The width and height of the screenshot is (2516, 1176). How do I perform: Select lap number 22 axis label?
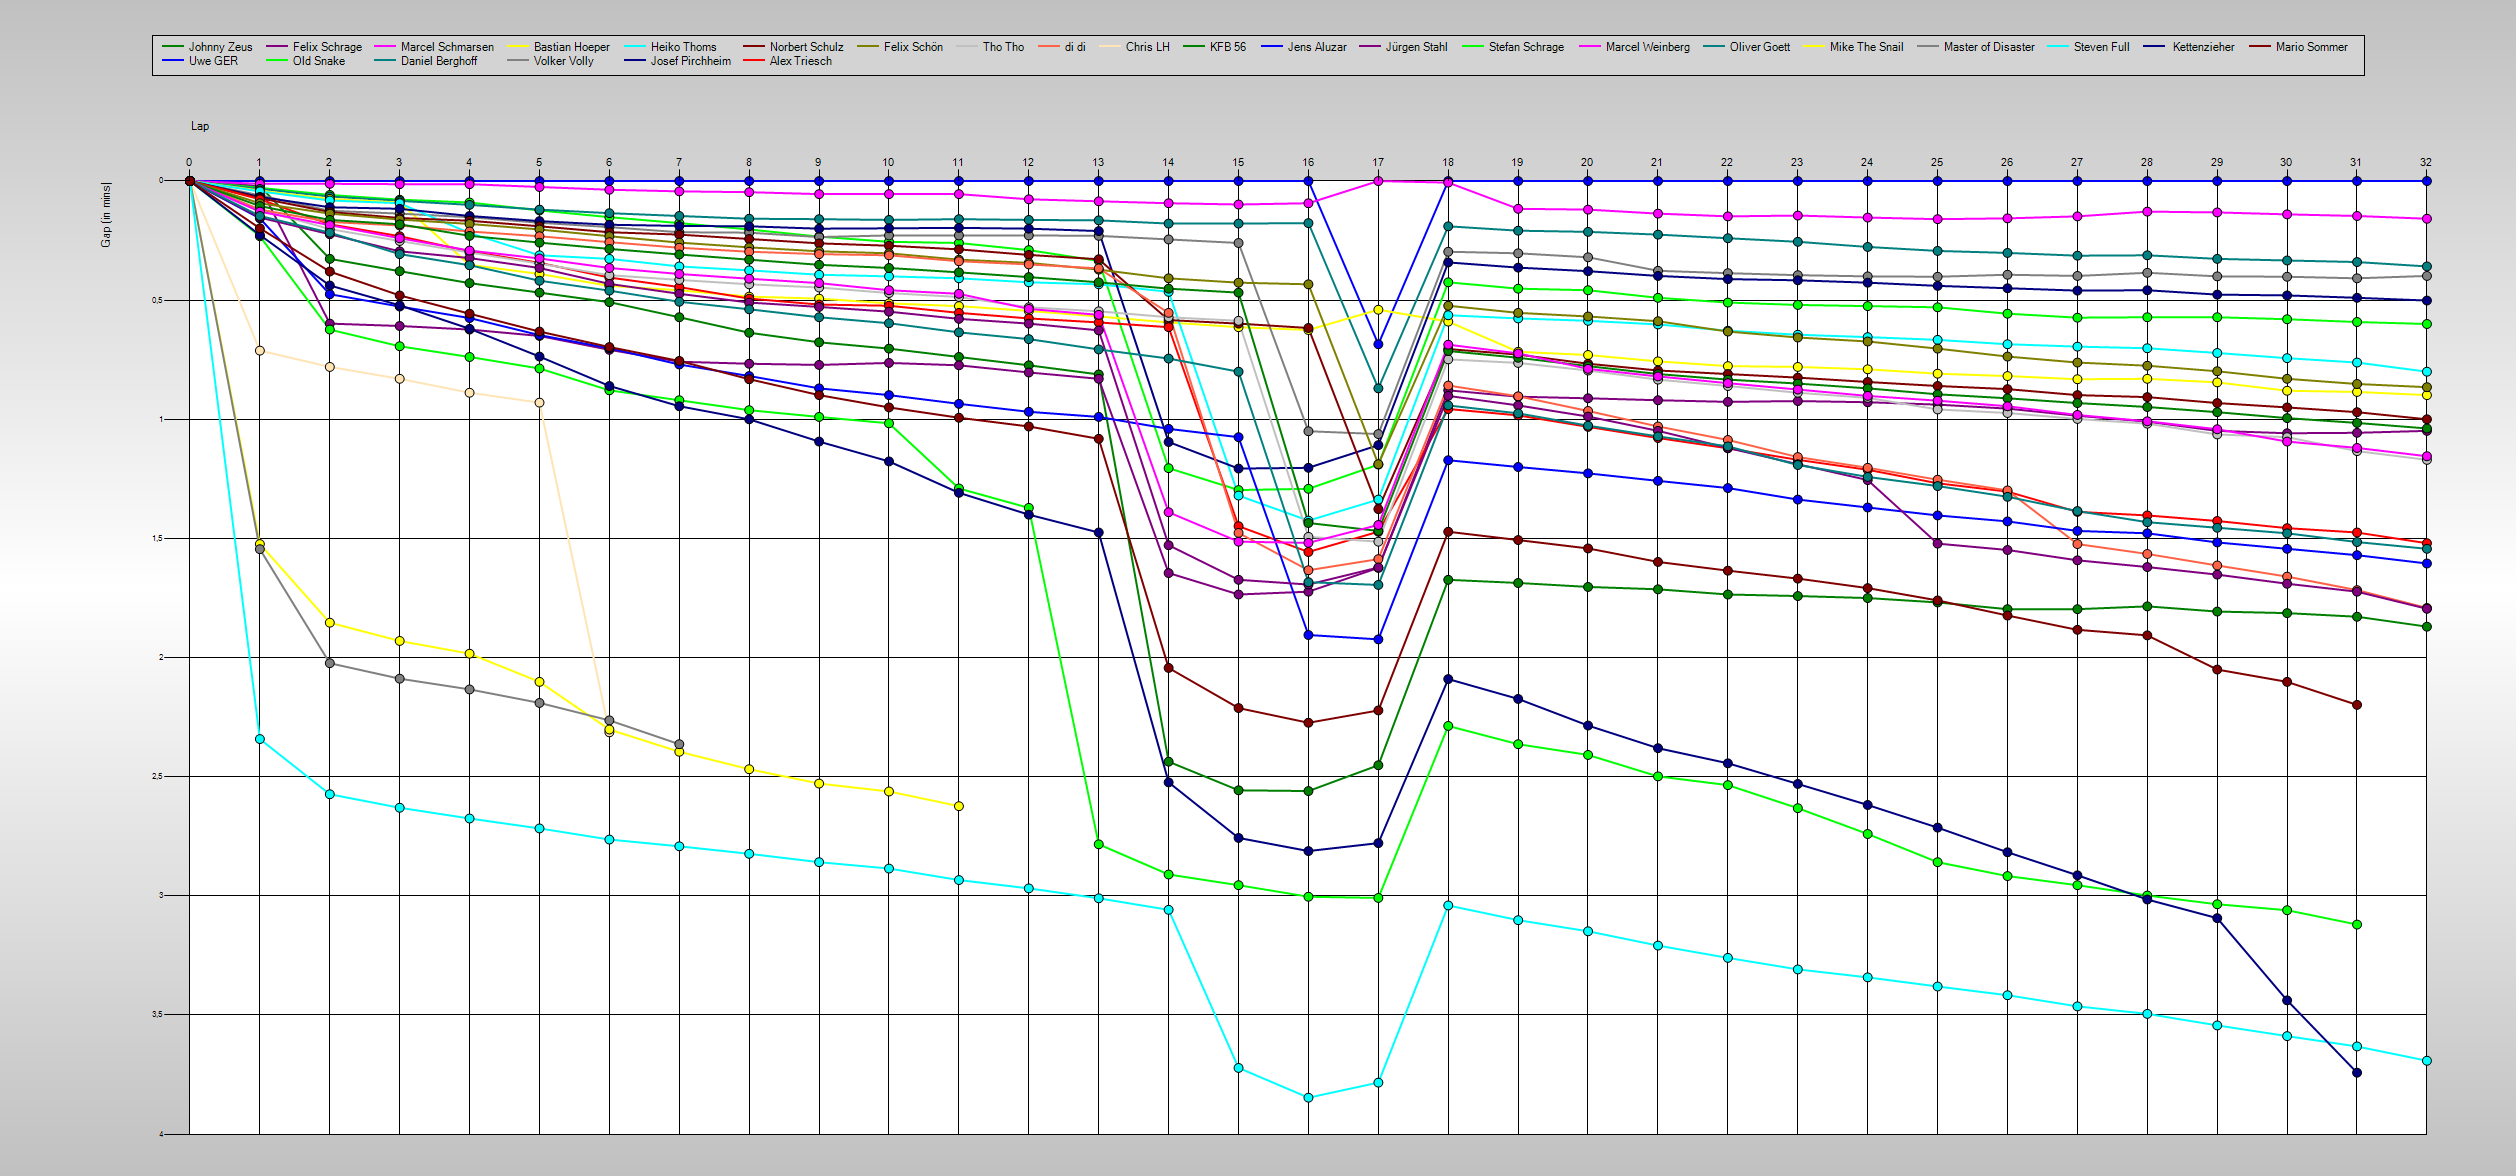[1727, 162]
